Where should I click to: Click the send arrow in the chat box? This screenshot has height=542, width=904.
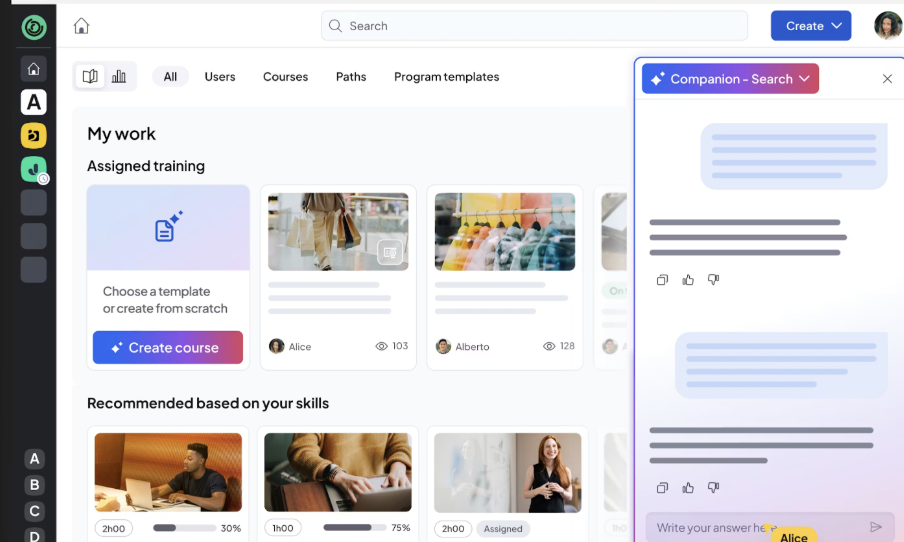click(876, 527)
